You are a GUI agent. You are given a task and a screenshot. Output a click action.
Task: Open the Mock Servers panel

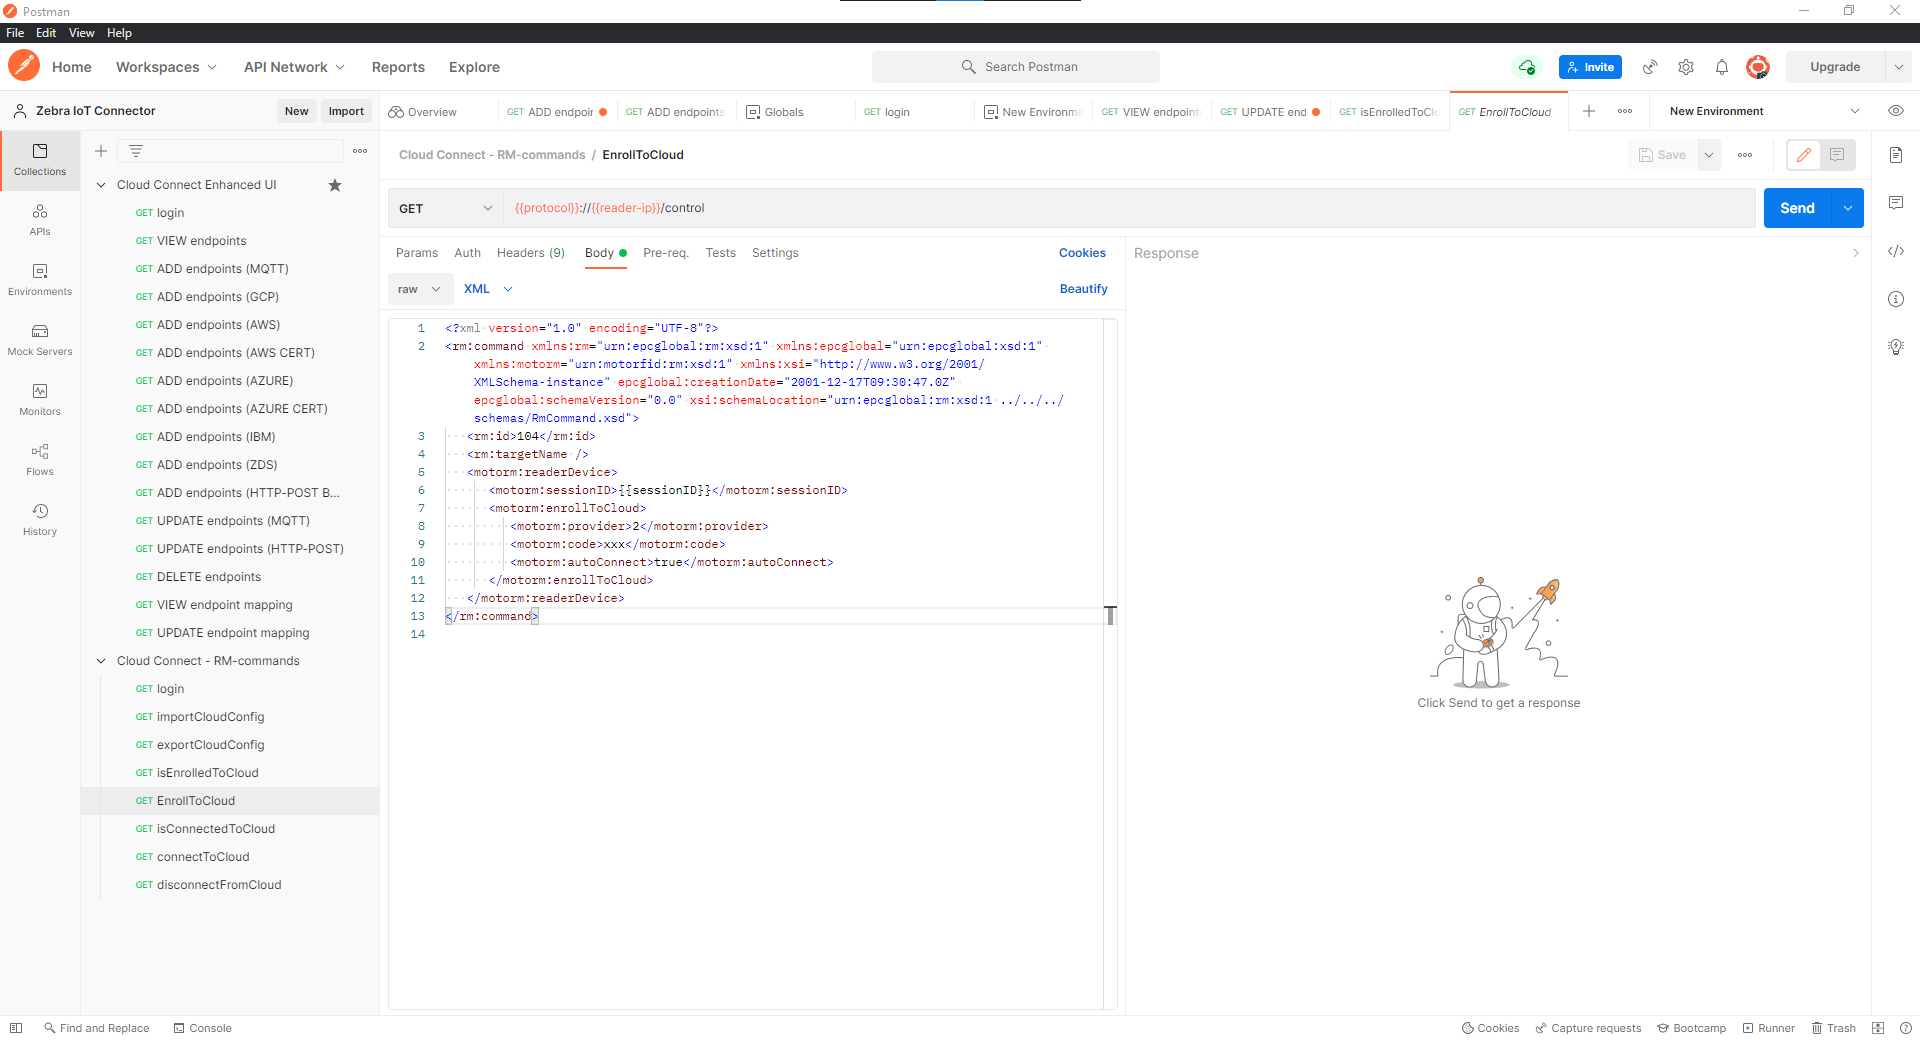pos(40,339)
